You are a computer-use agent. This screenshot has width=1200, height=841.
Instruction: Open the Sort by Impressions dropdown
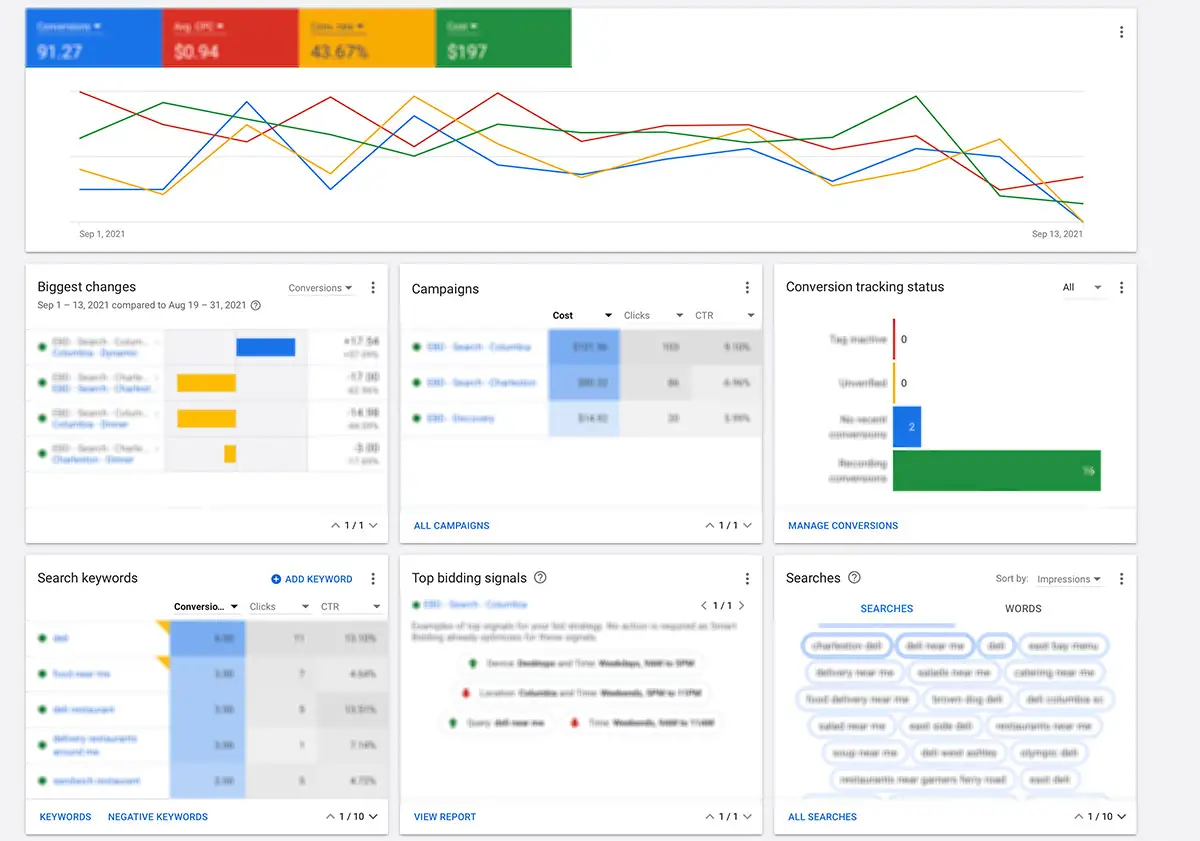point(1070,578)
